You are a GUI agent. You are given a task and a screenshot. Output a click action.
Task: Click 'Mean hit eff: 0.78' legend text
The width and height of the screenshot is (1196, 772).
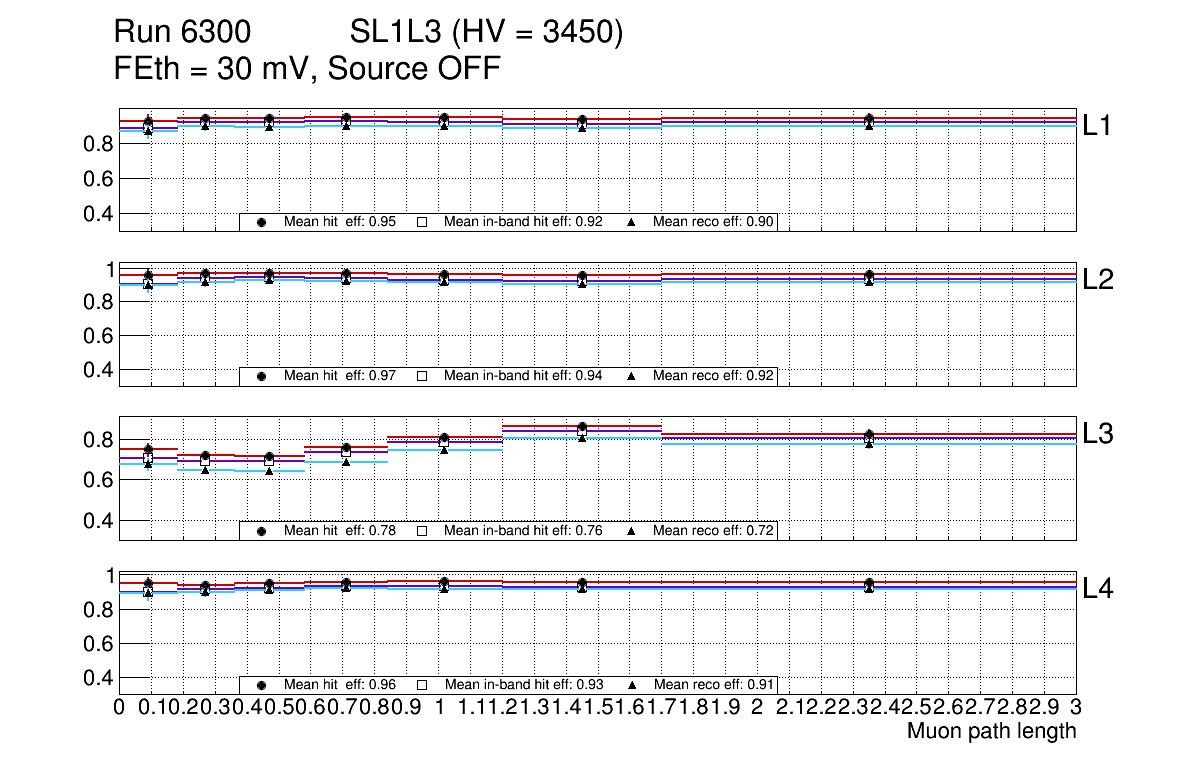tap(340, 531)
